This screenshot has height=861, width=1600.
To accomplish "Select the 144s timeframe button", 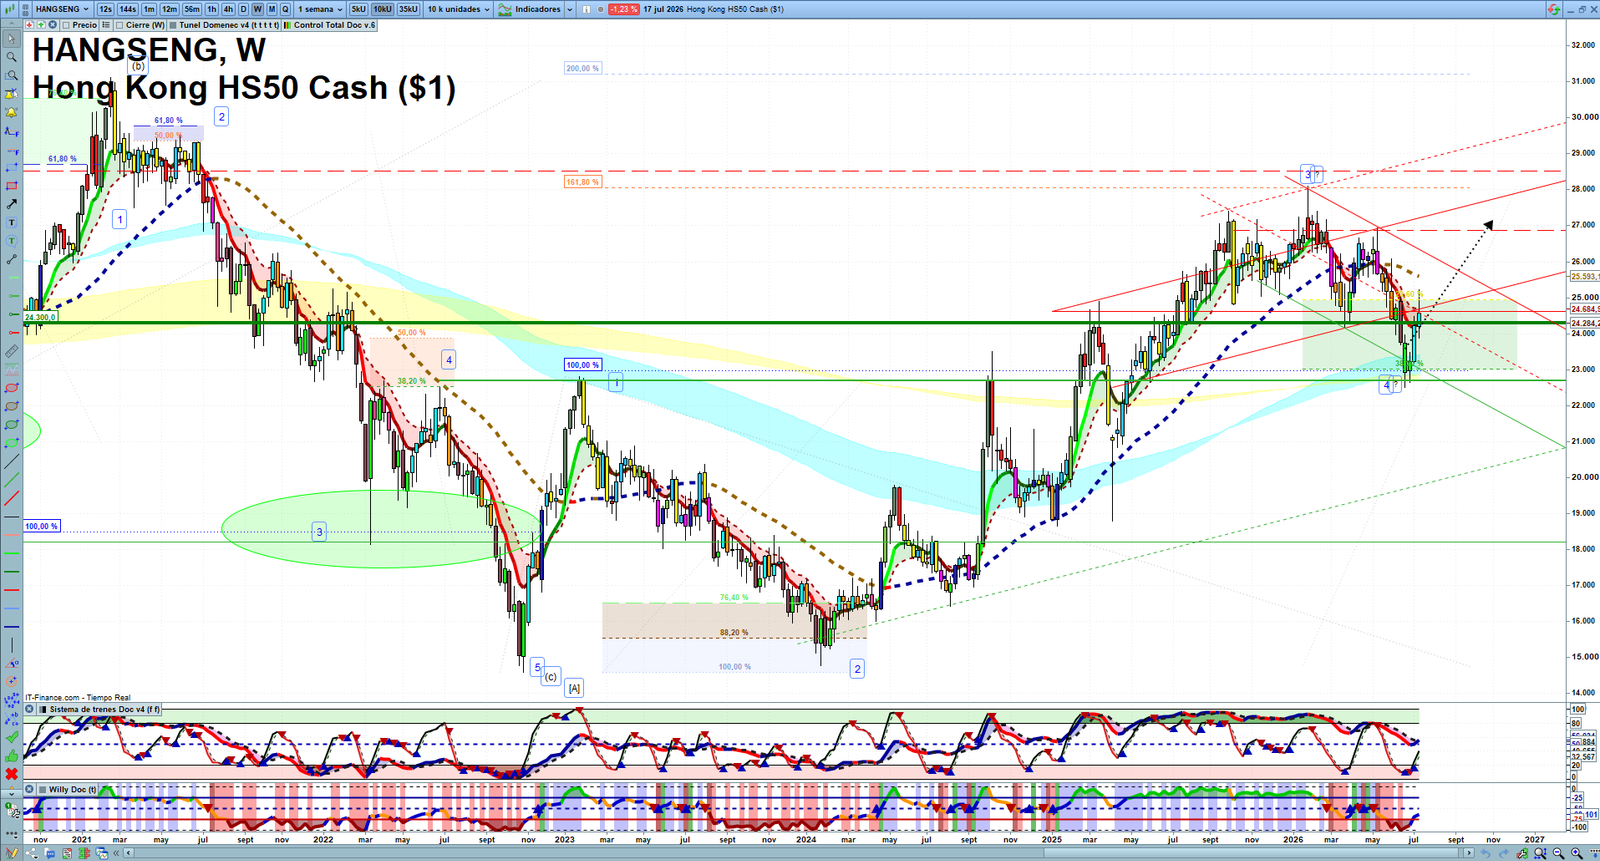I will coord(127,9).
